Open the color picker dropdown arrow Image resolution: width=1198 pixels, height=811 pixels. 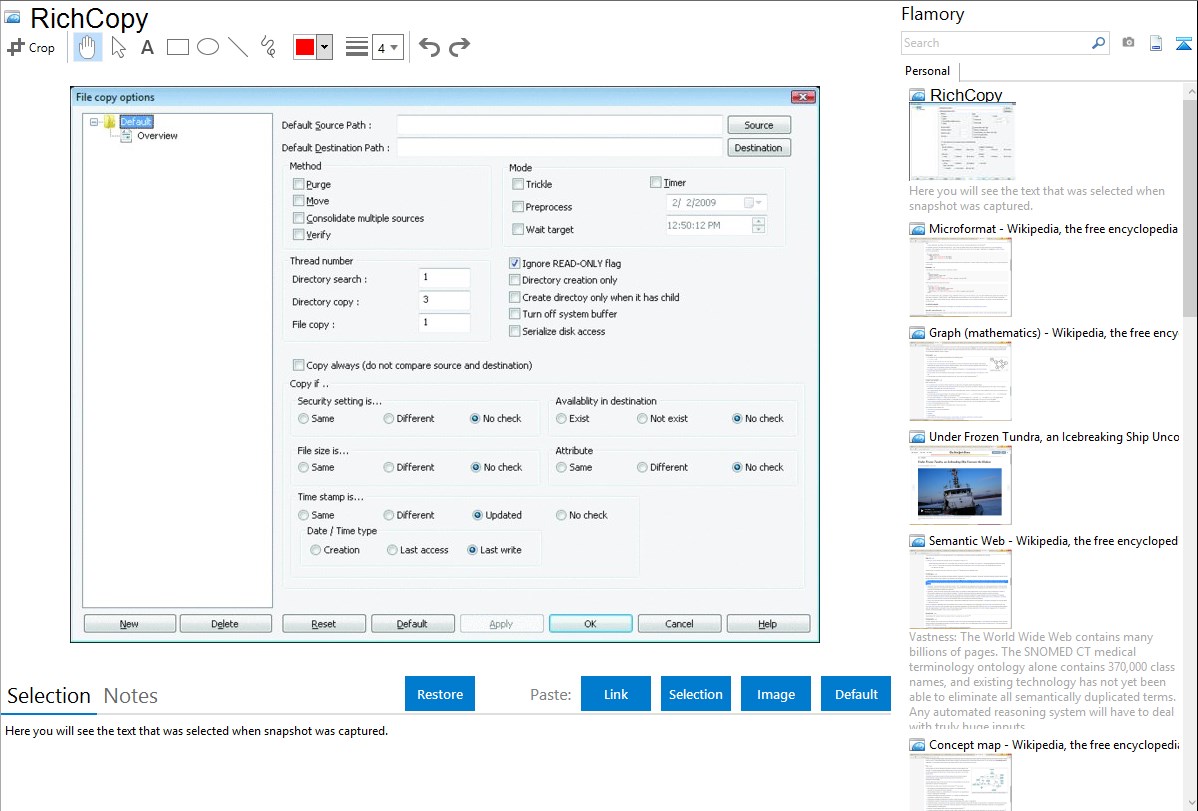click(x=324, y=47)
